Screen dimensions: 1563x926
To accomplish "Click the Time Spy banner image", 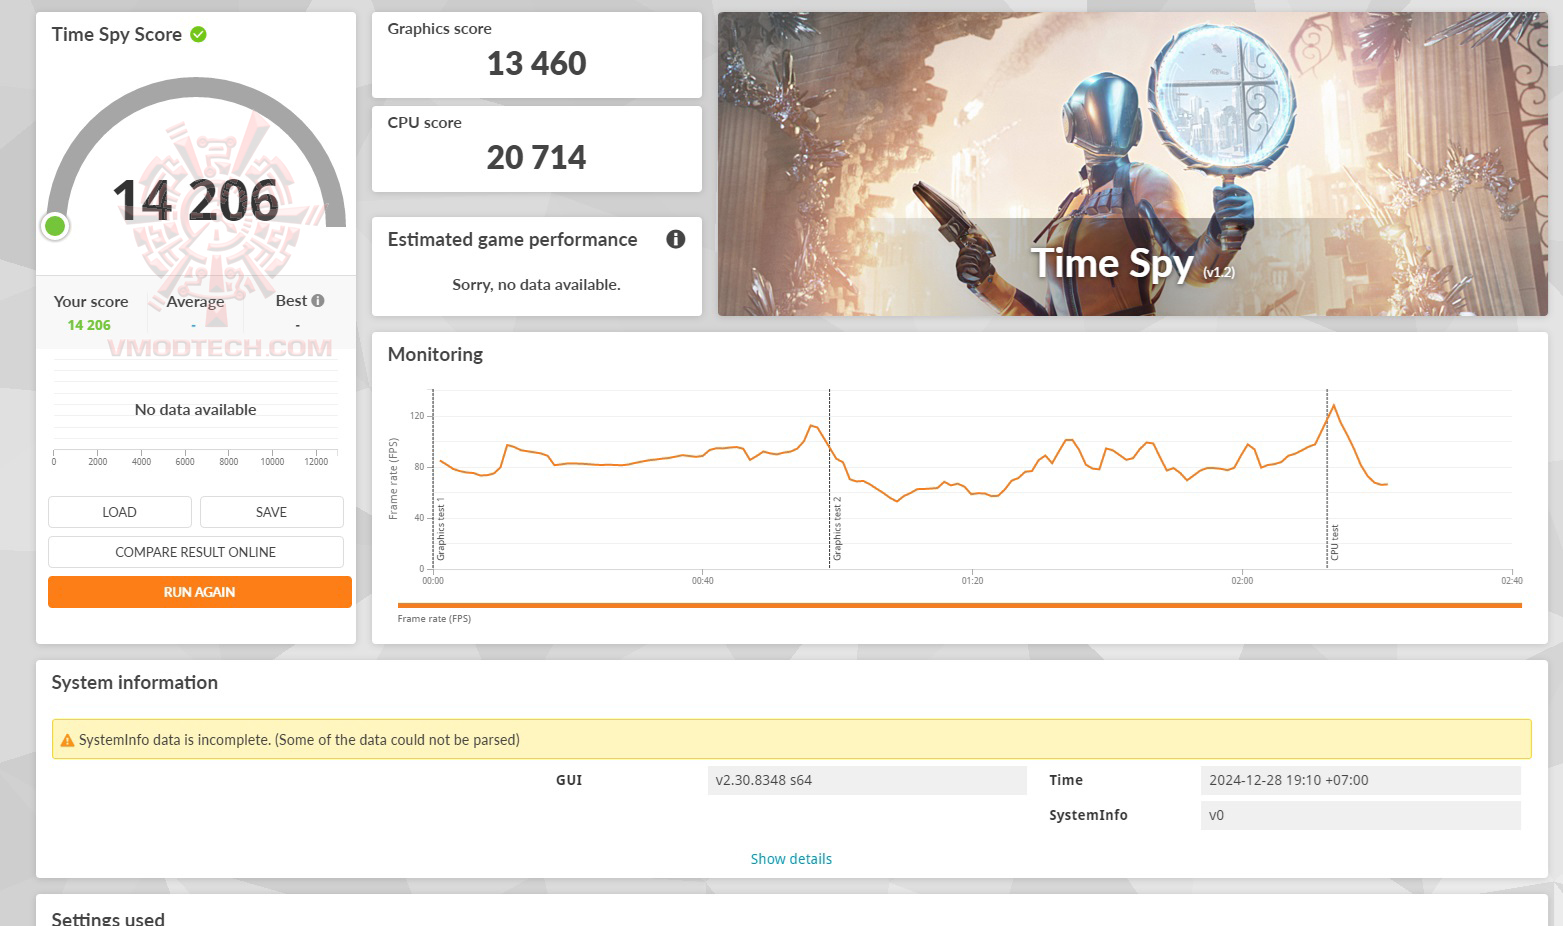I will [x=1132, y=164].
